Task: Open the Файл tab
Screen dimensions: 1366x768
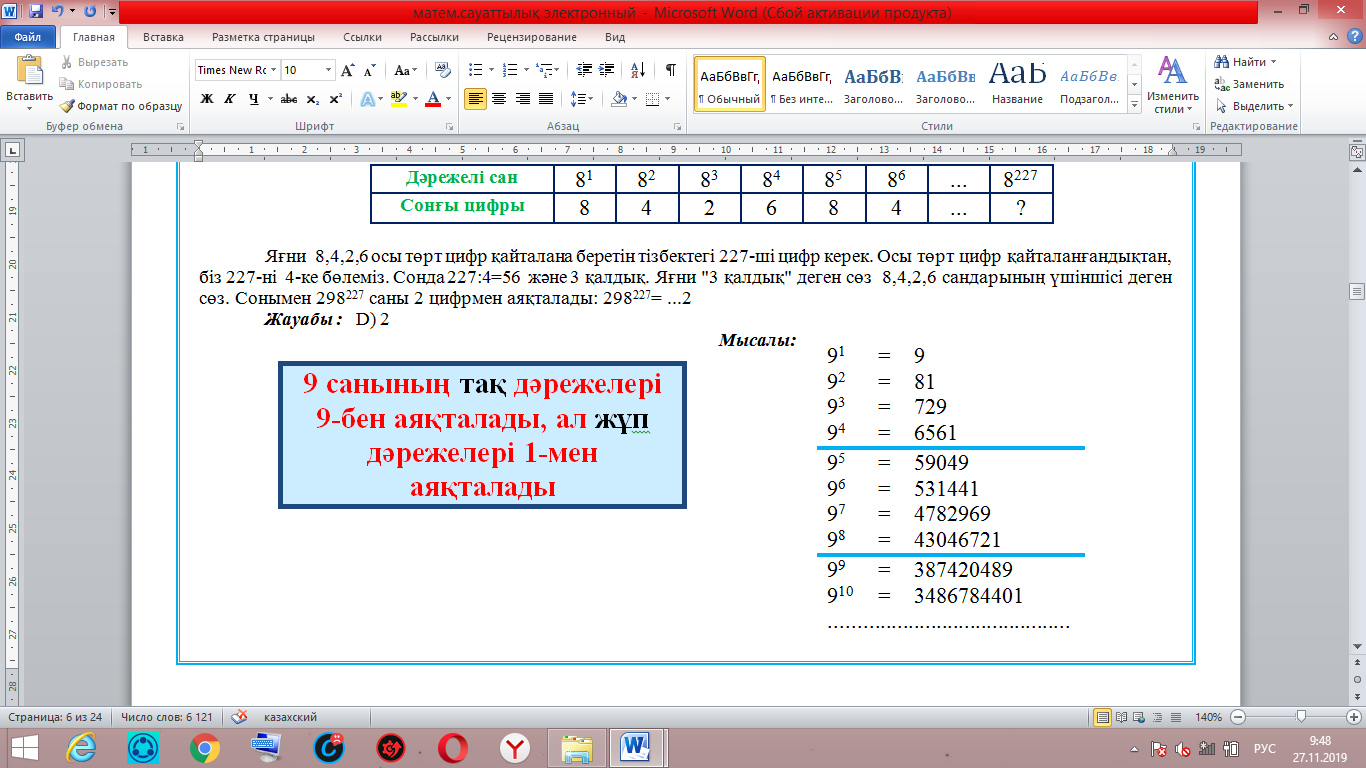Action: [27, 37]
